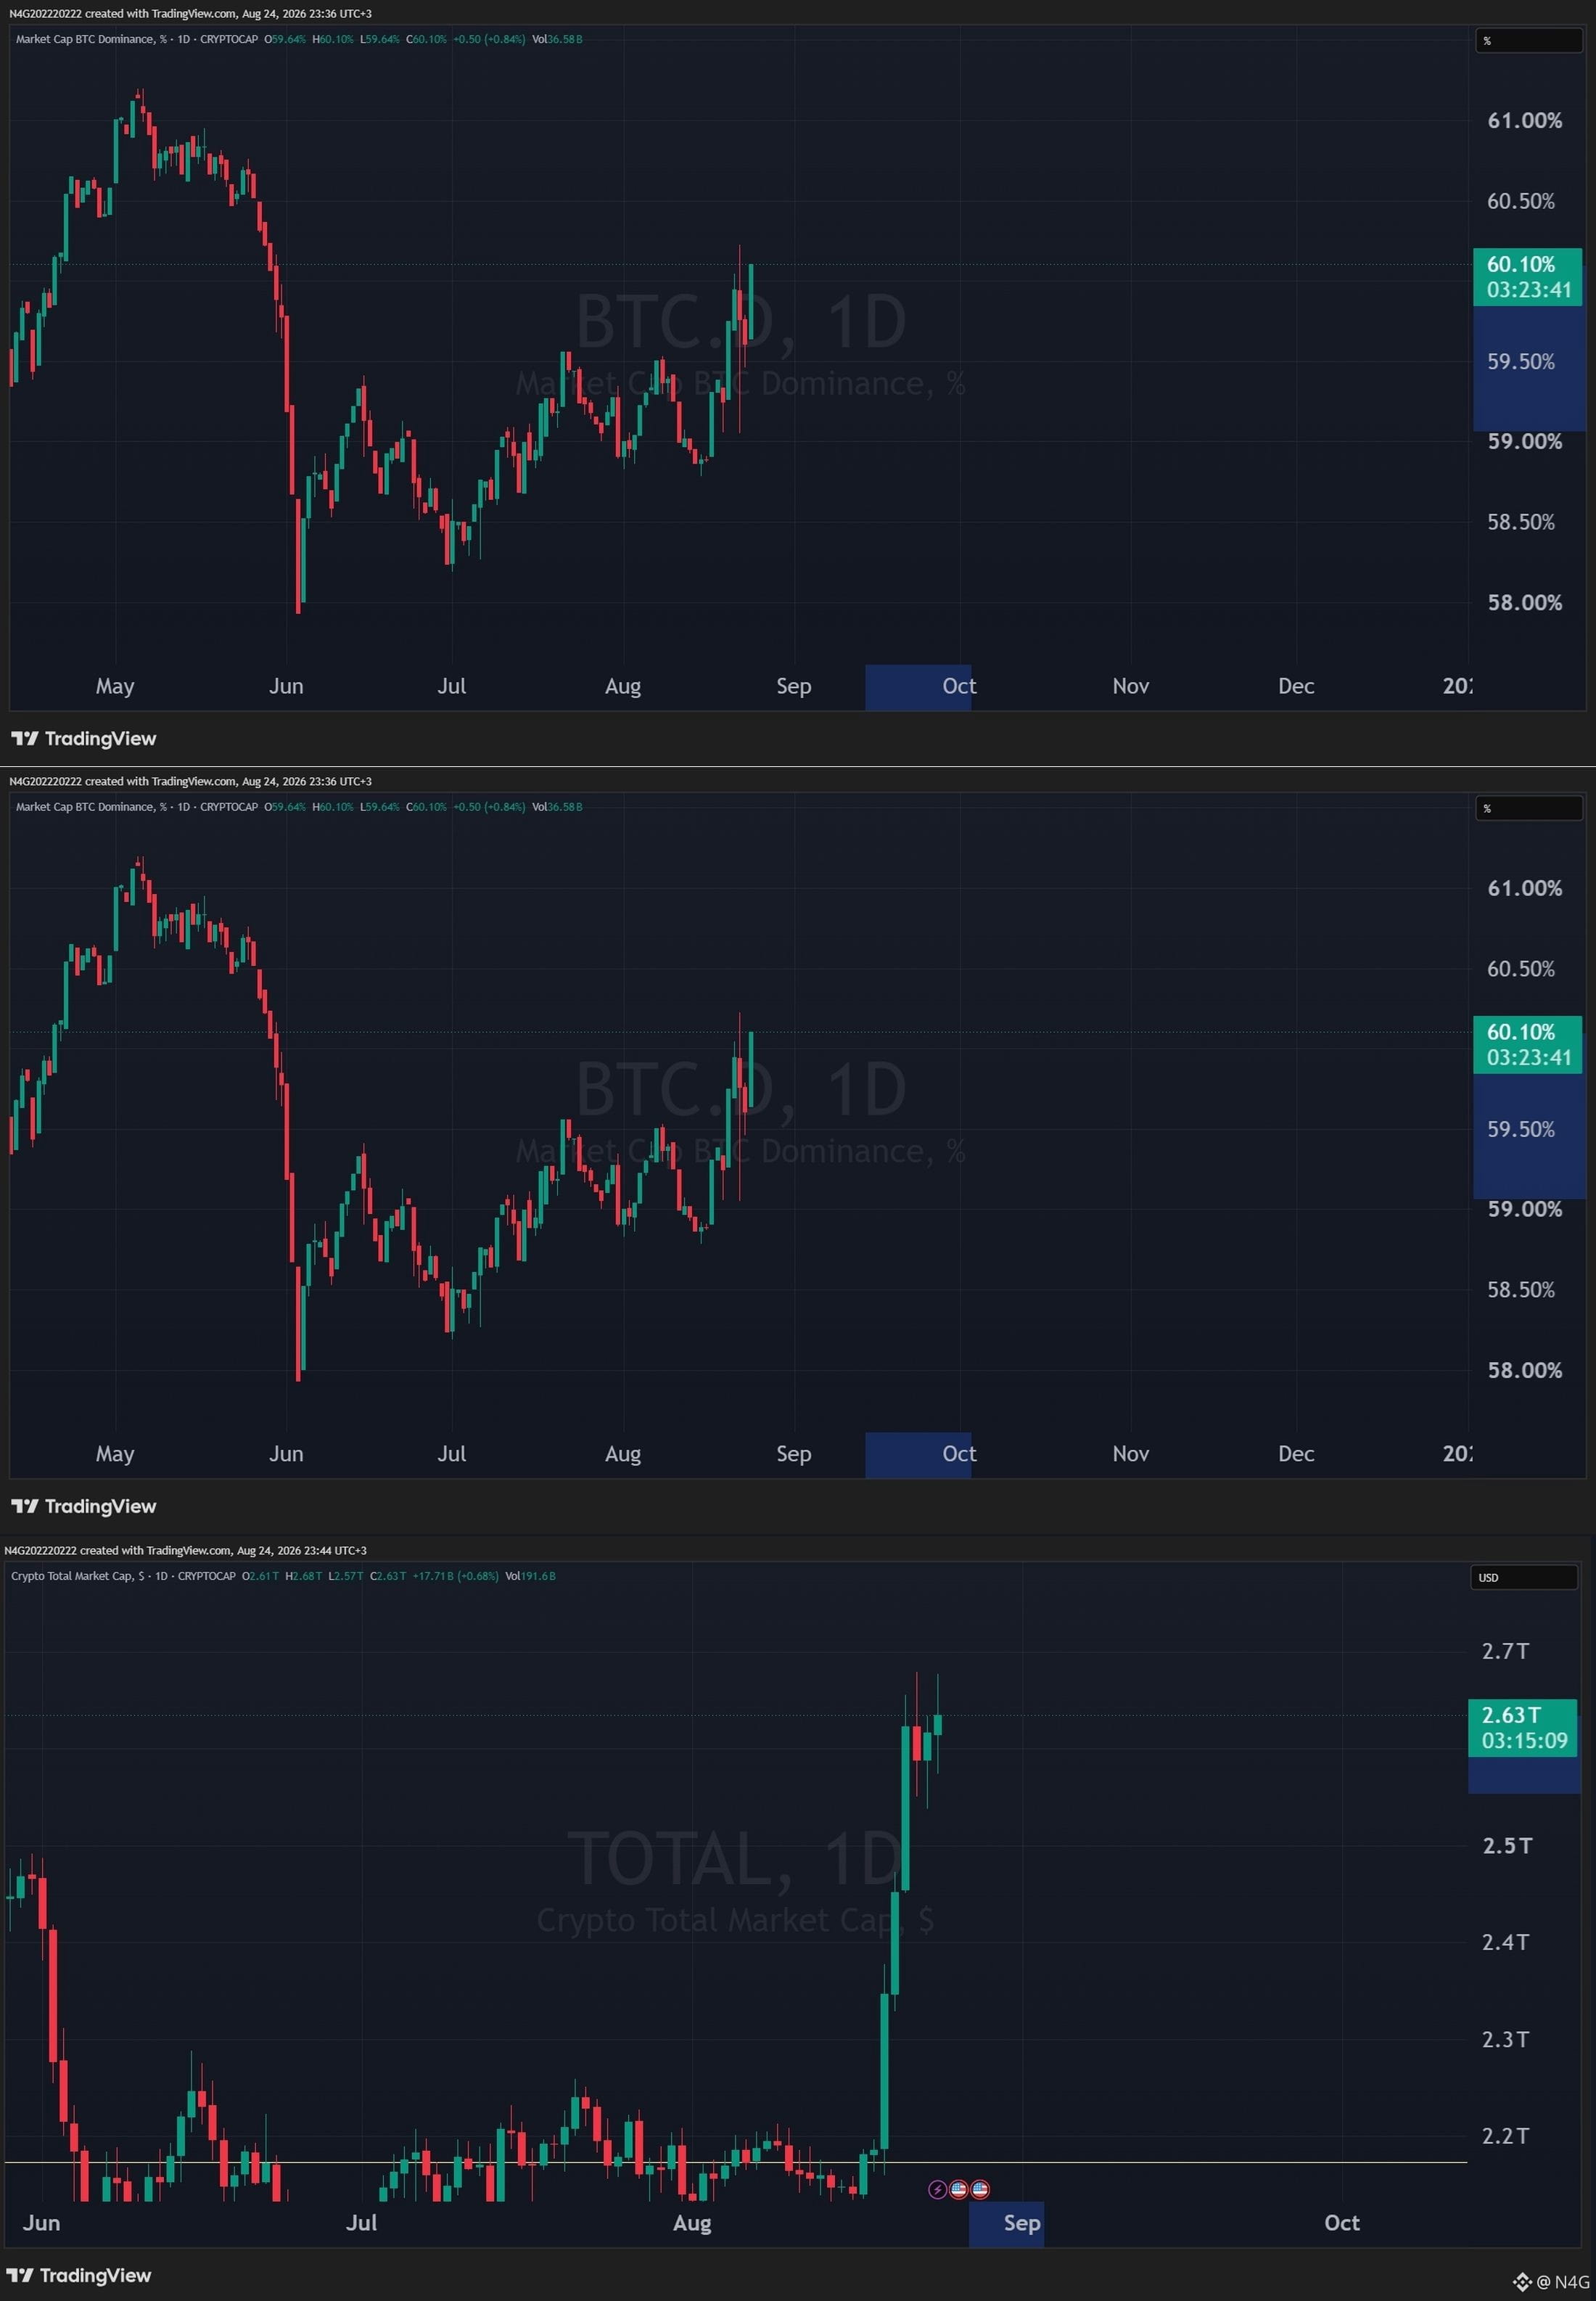This screenshot has height=2301, width=1596.
Task: Click the 'Vol 191.6B' volume value
Action: (530, 1576)
